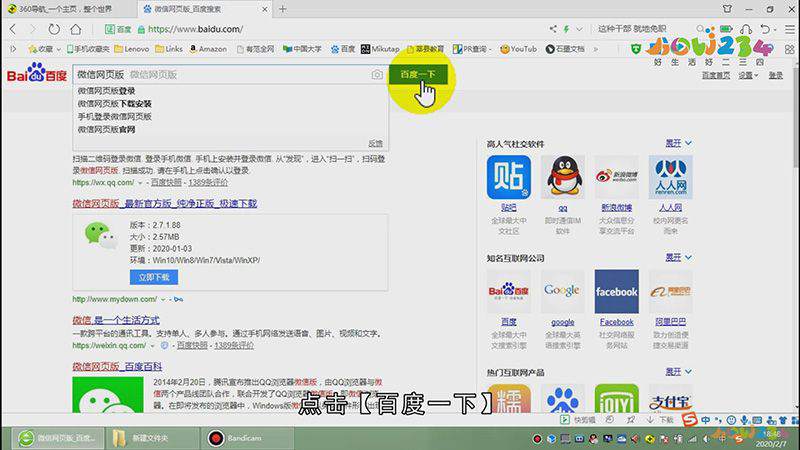The height and width of the screenshot is (450, 800).
Task: Click the camera image search icon
Action: point(377,74)
